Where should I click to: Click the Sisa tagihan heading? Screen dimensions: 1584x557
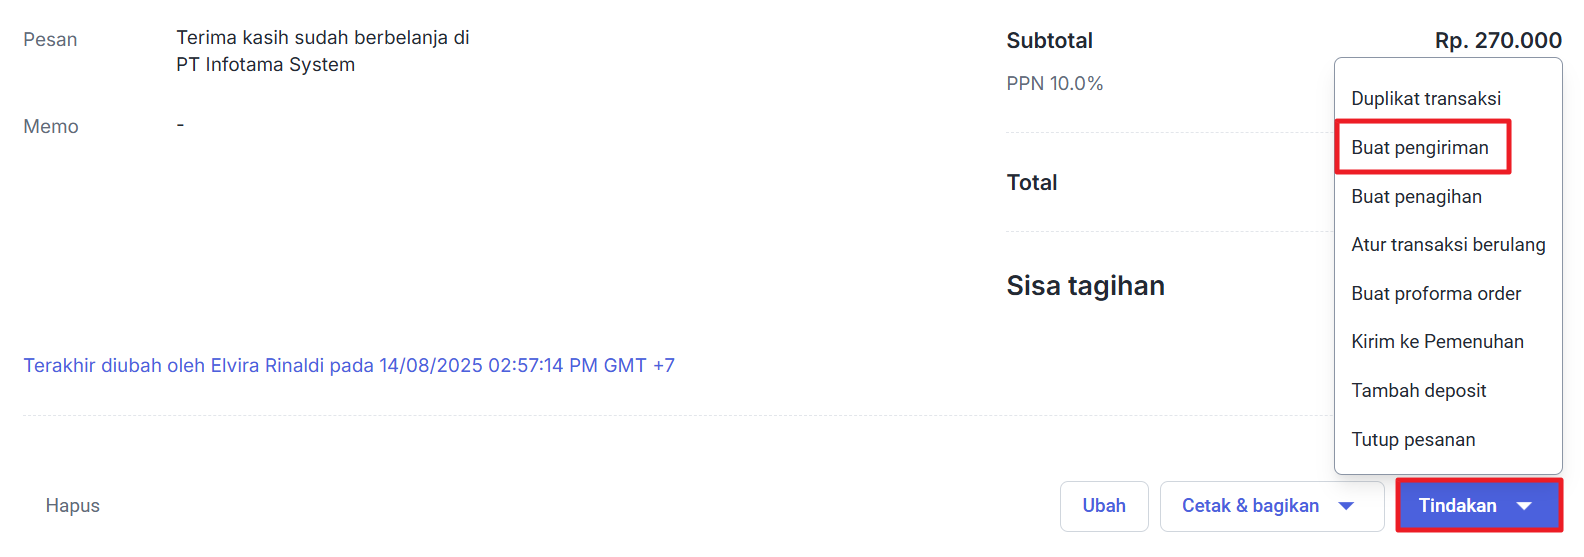(1085, 286)
